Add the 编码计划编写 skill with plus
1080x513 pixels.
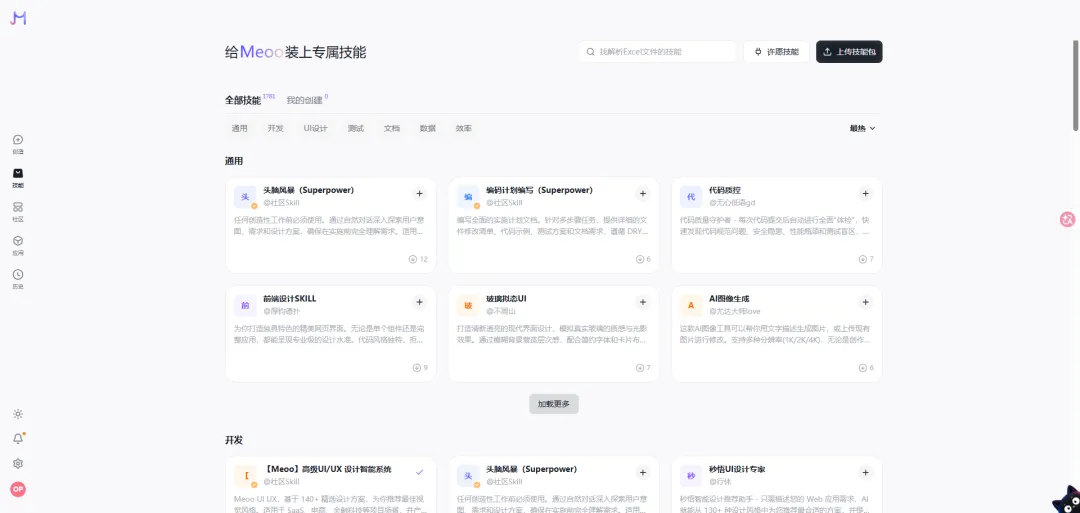click(643, 193)
